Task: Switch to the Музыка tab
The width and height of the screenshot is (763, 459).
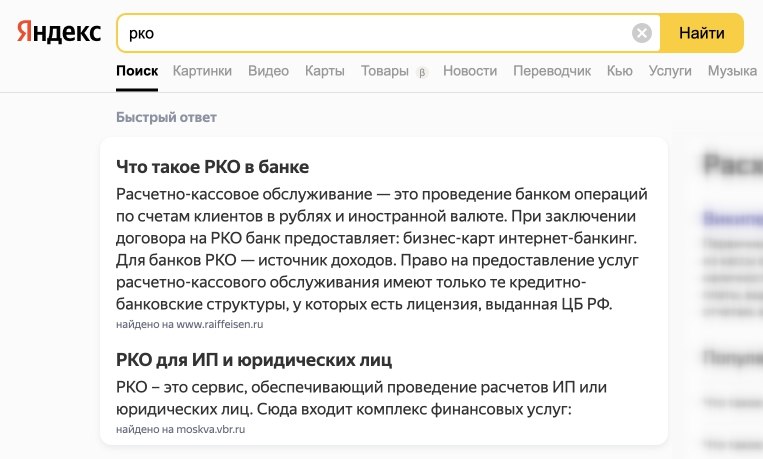Action: click(x=732, y=71)
